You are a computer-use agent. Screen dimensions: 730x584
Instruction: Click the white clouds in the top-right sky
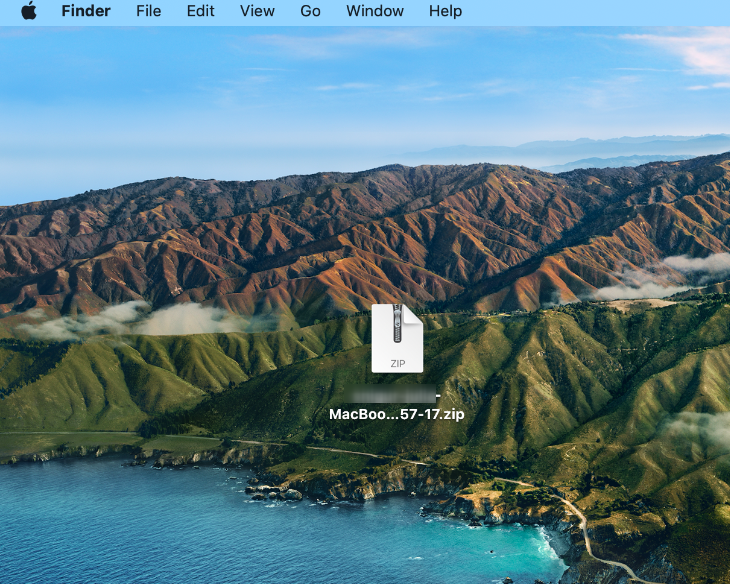click(690, 50)
